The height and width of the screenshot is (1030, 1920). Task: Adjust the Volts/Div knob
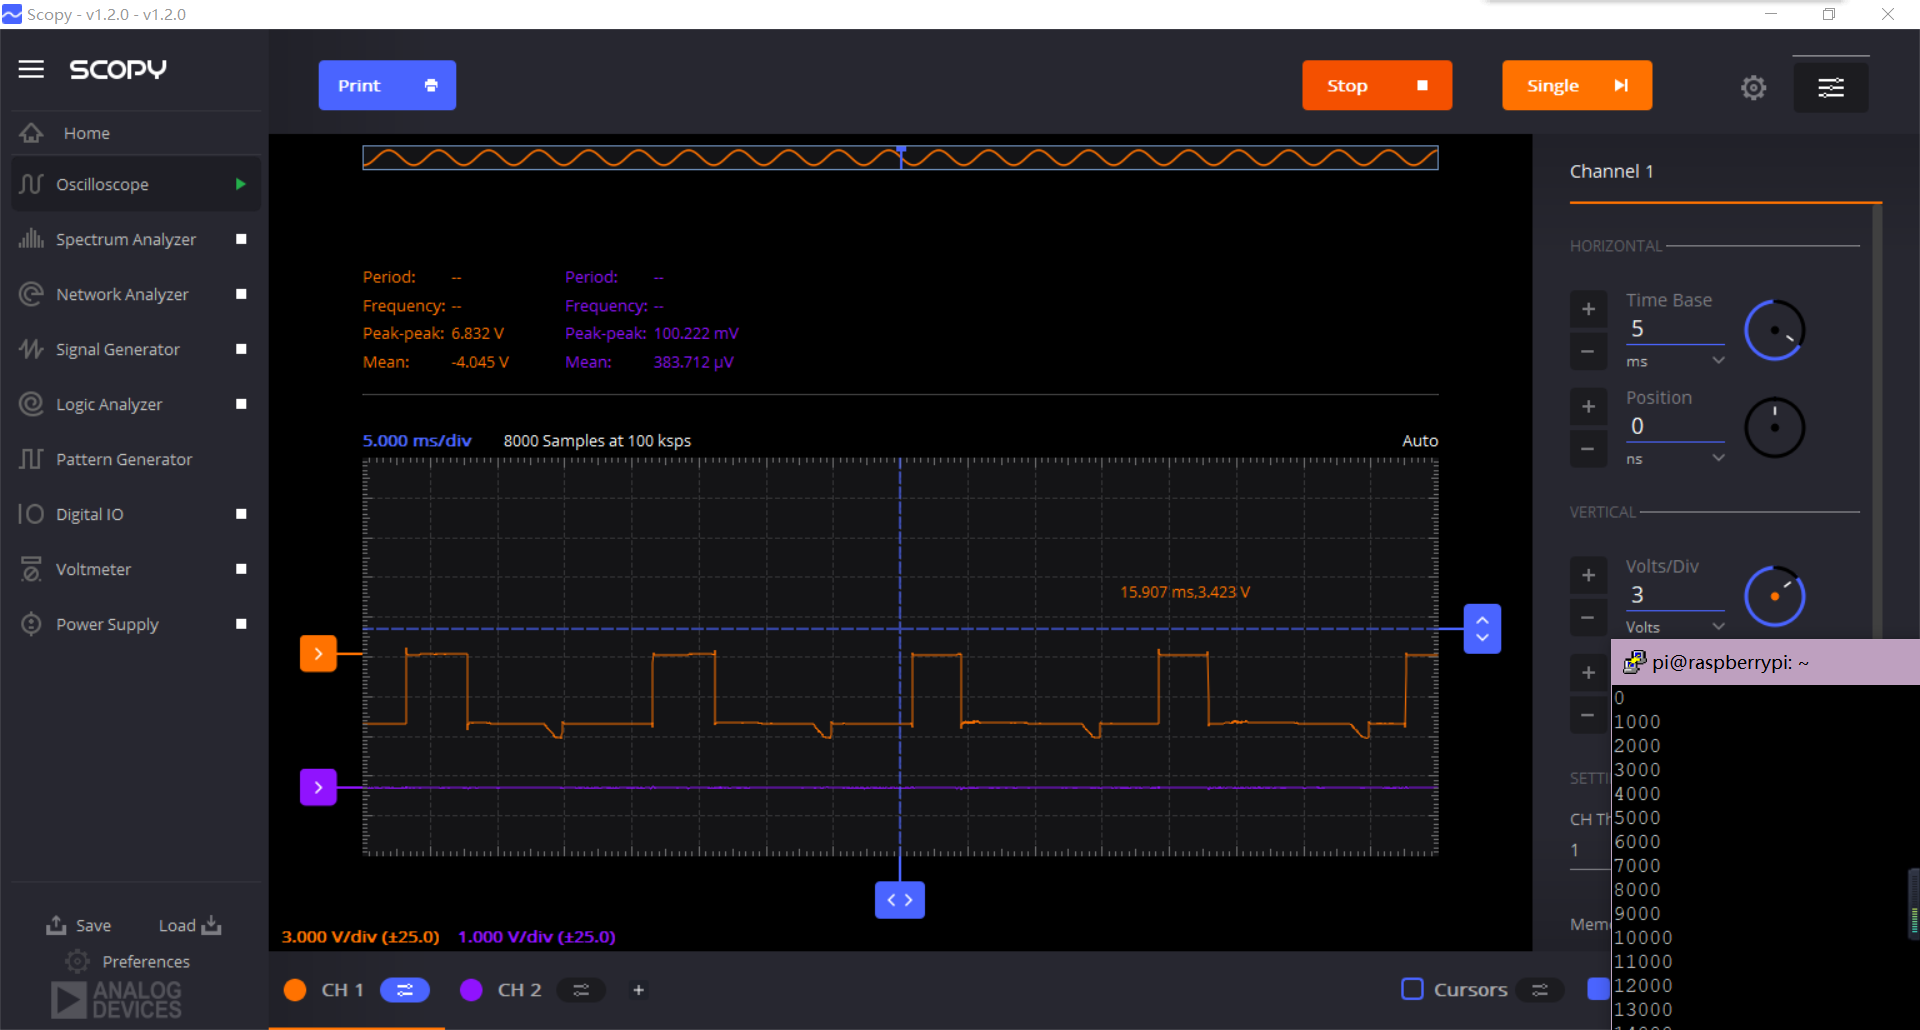coord(1775,596)
